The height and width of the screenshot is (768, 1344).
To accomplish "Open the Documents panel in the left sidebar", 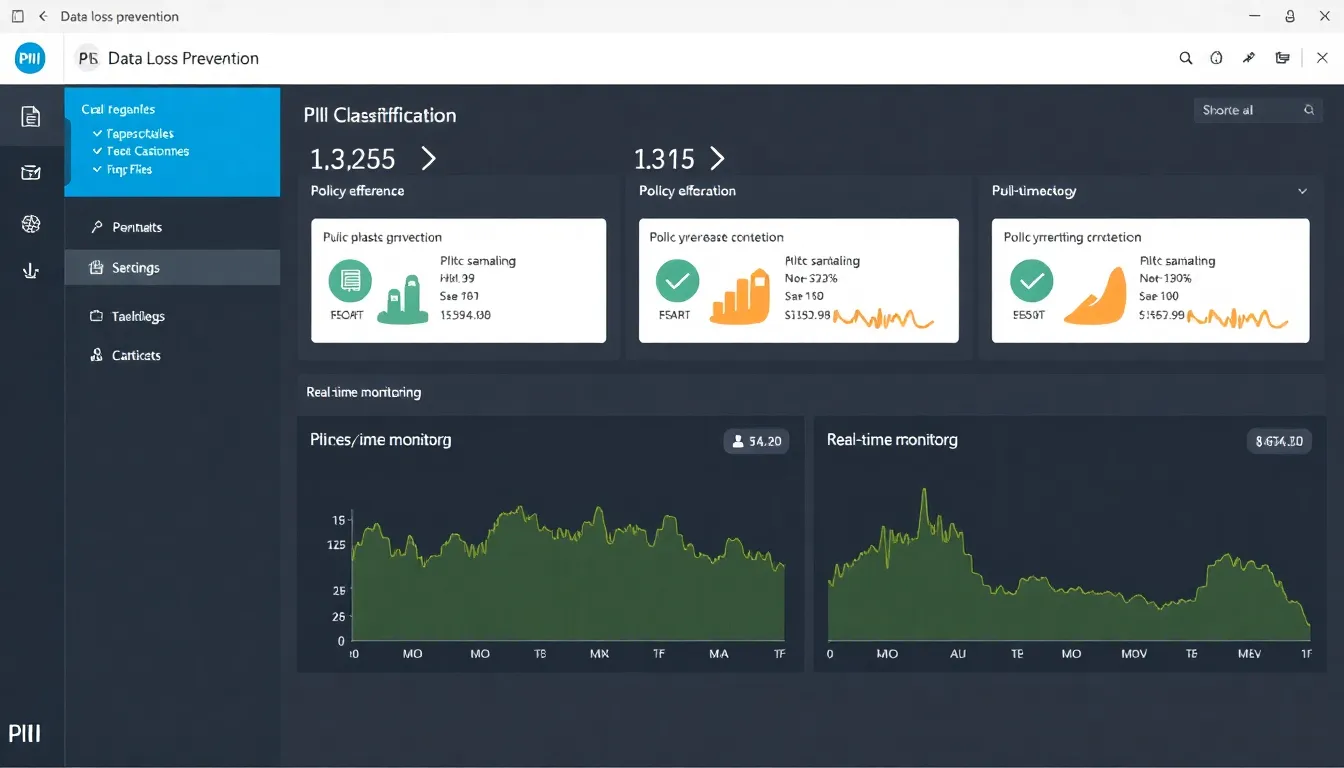I will (30, 116).
